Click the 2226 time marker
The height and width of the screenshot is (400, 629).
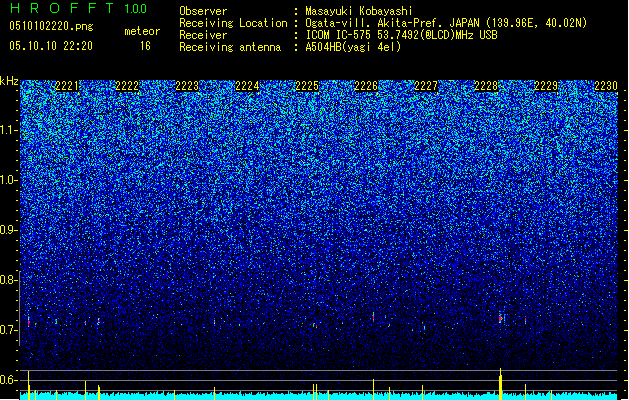click(366, 86)
